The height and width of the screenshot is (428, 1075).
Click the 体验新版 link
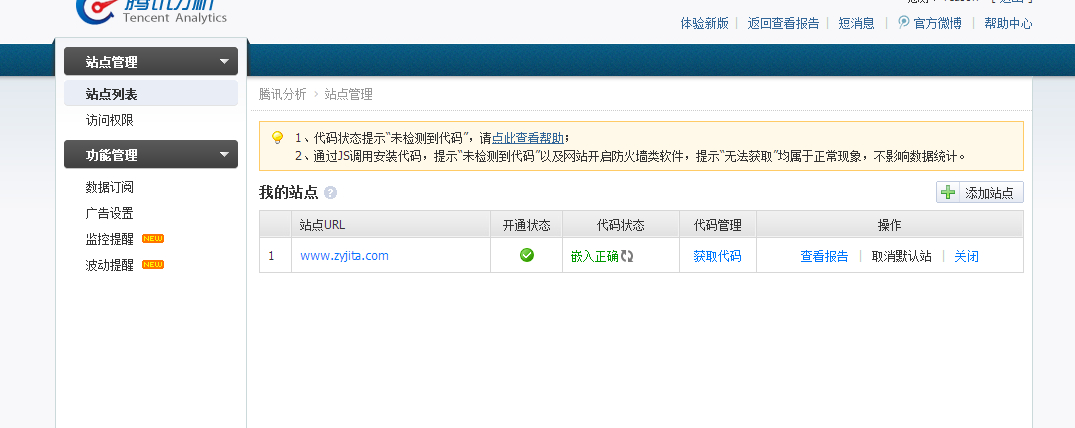click(704, 23)
